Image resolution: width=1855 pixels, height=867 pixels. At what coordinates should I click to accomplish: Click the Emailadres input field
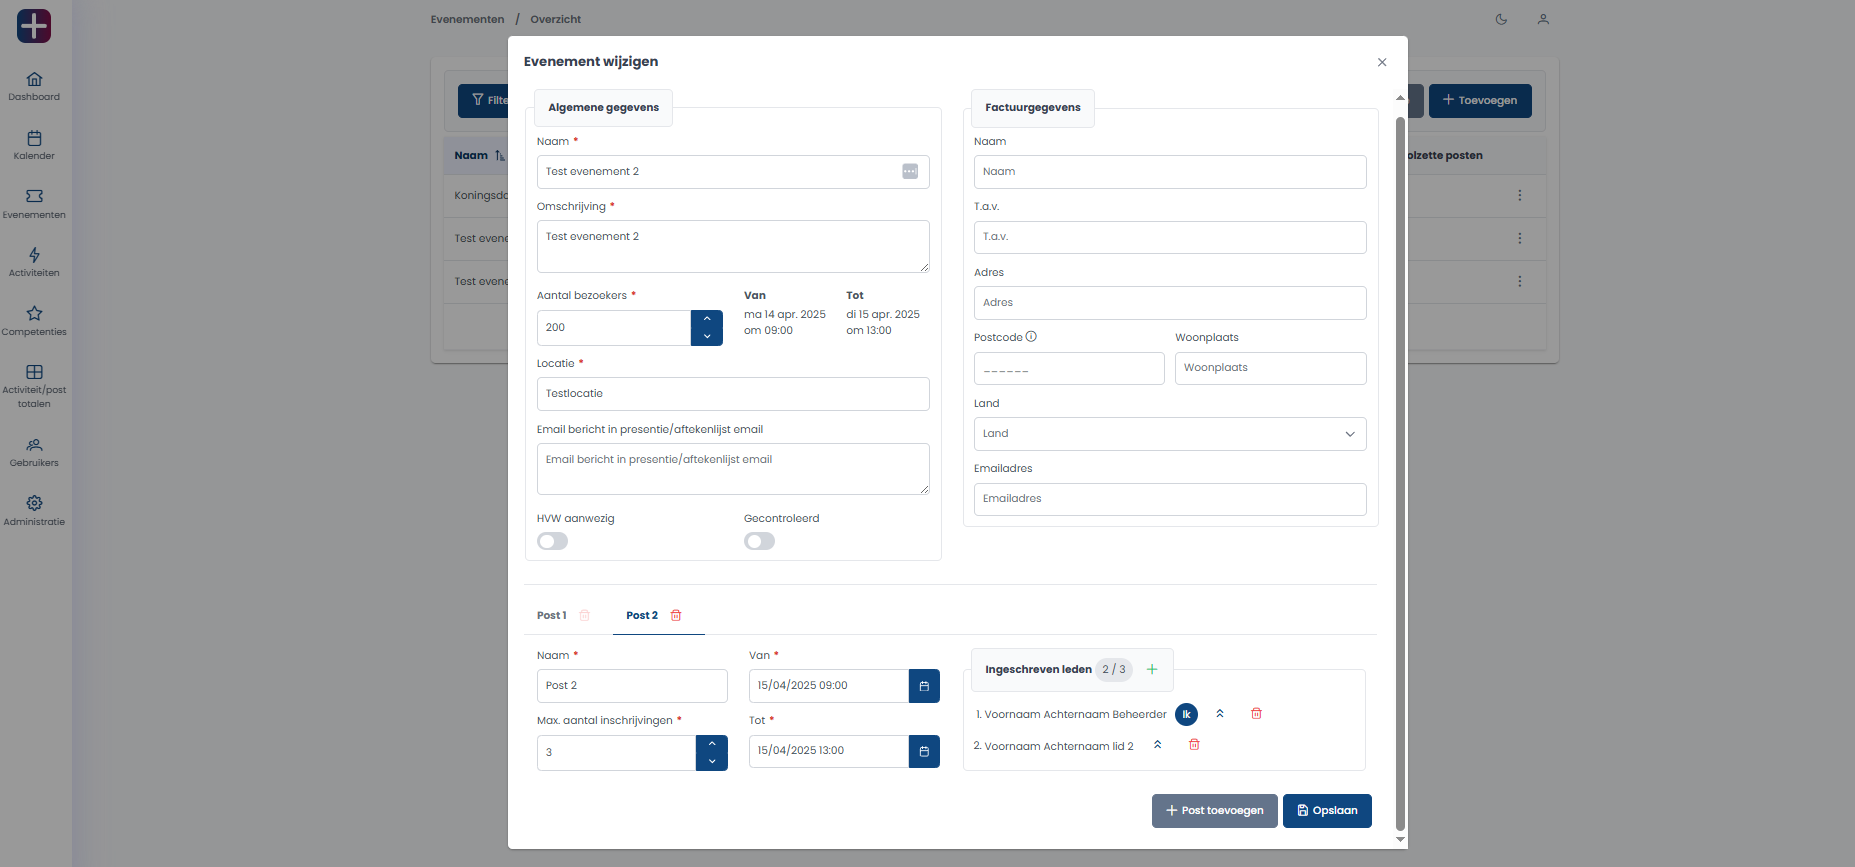[x=1169, y=499]
